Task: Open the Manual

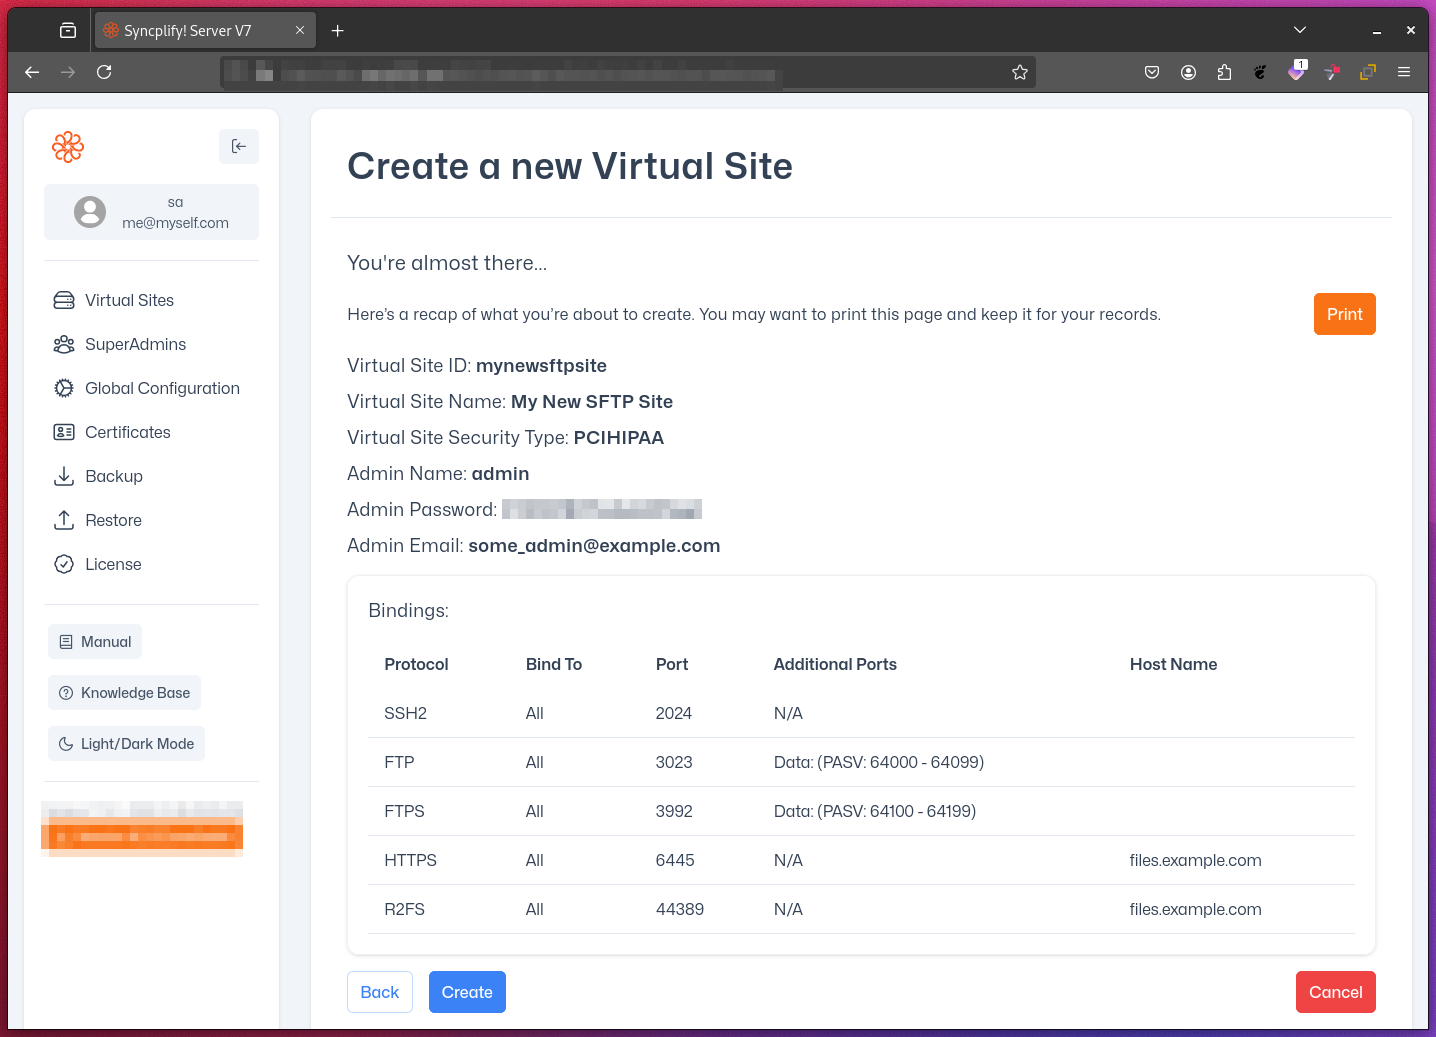Action: coord(94,641)
